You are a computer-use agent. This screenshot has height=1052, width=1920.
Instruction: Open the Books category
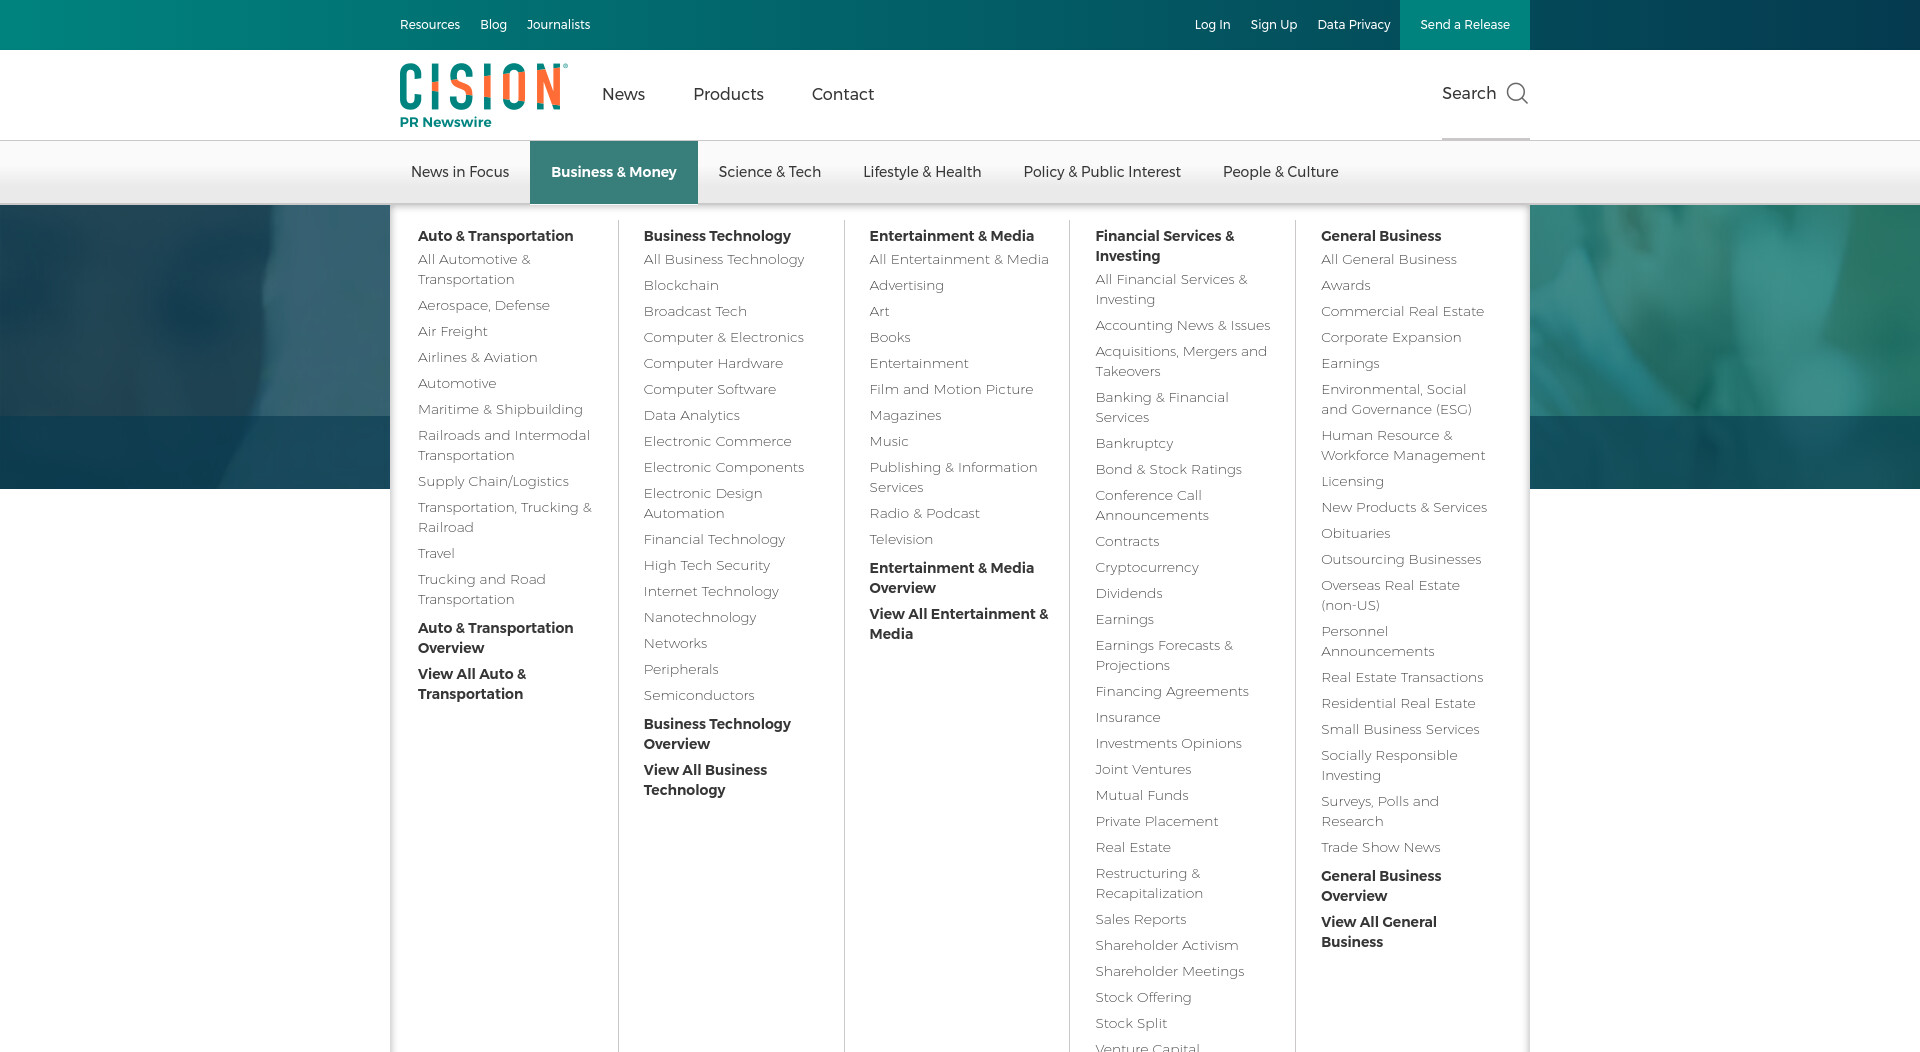click(889, 338)
